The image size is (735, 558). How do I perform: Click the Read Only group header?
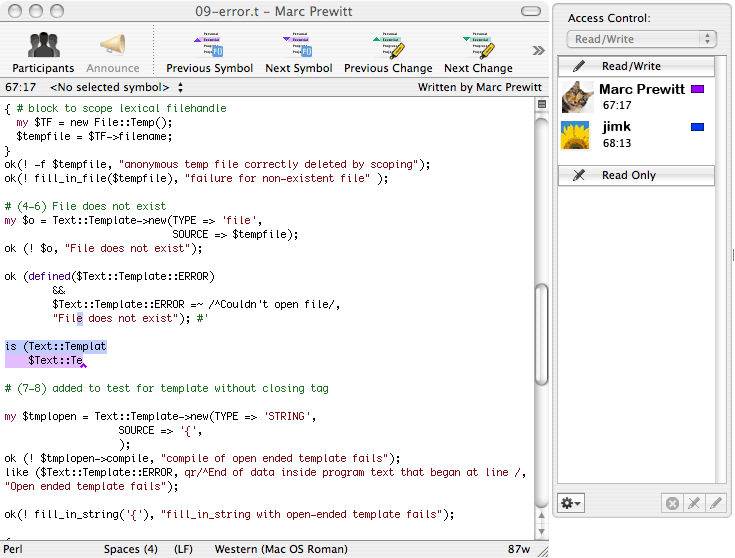pyautogui.click(x=637, y=175)
